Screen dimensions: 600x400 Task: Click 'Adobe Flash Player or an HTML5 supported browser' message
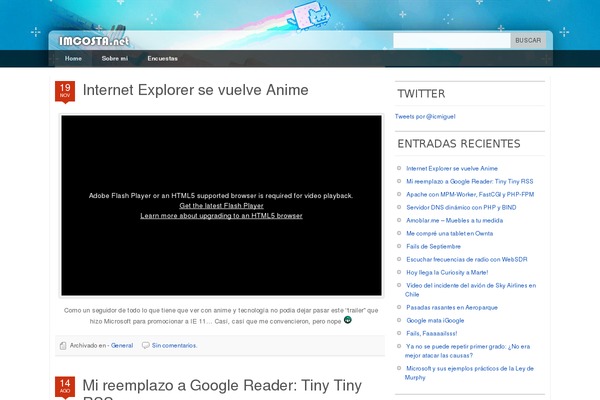[221, 196]
